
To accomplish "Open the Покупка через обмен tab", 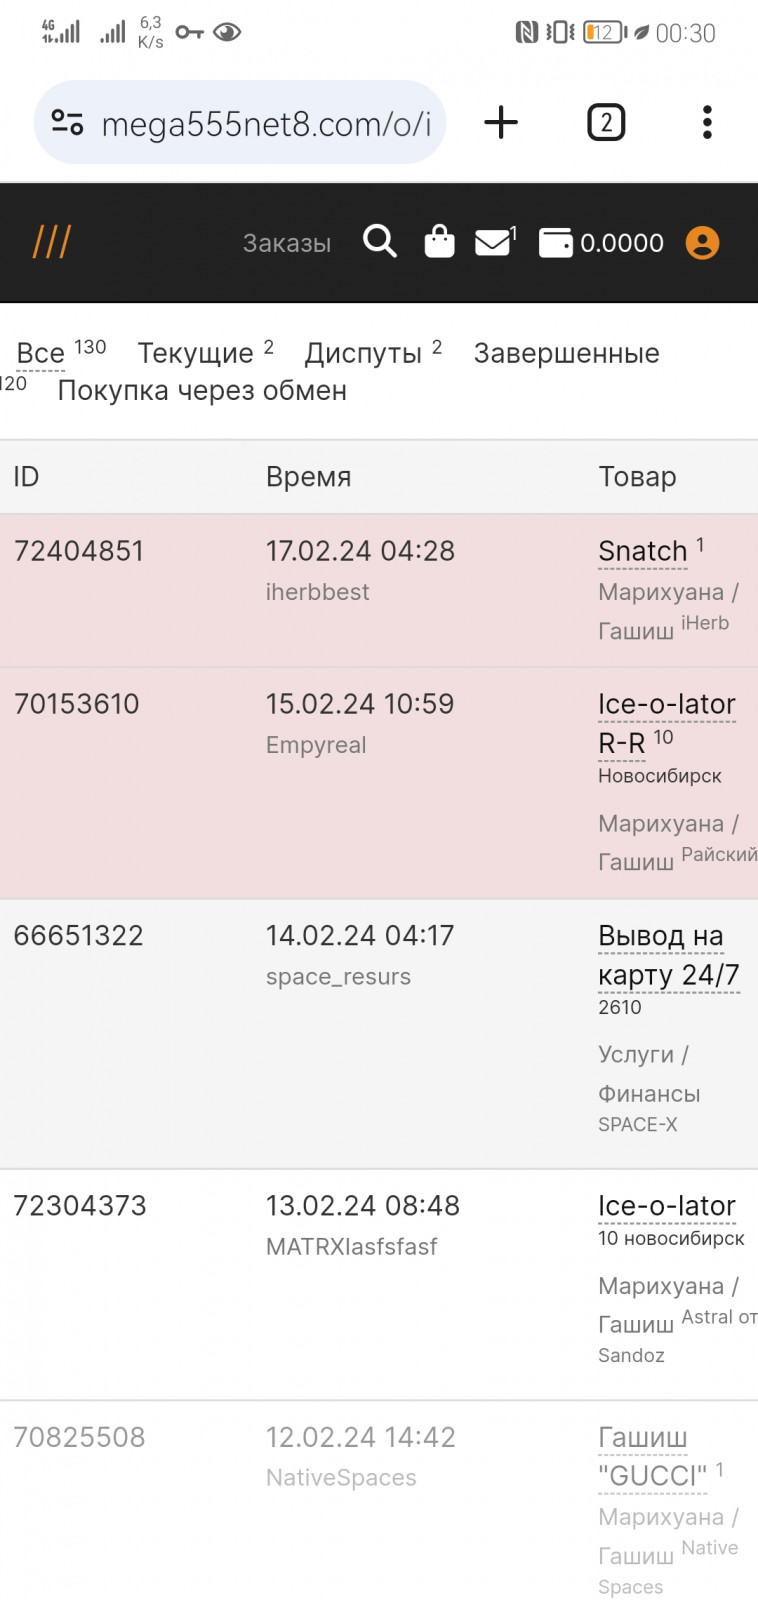I will pyautogui.click(x=202, y=390).
